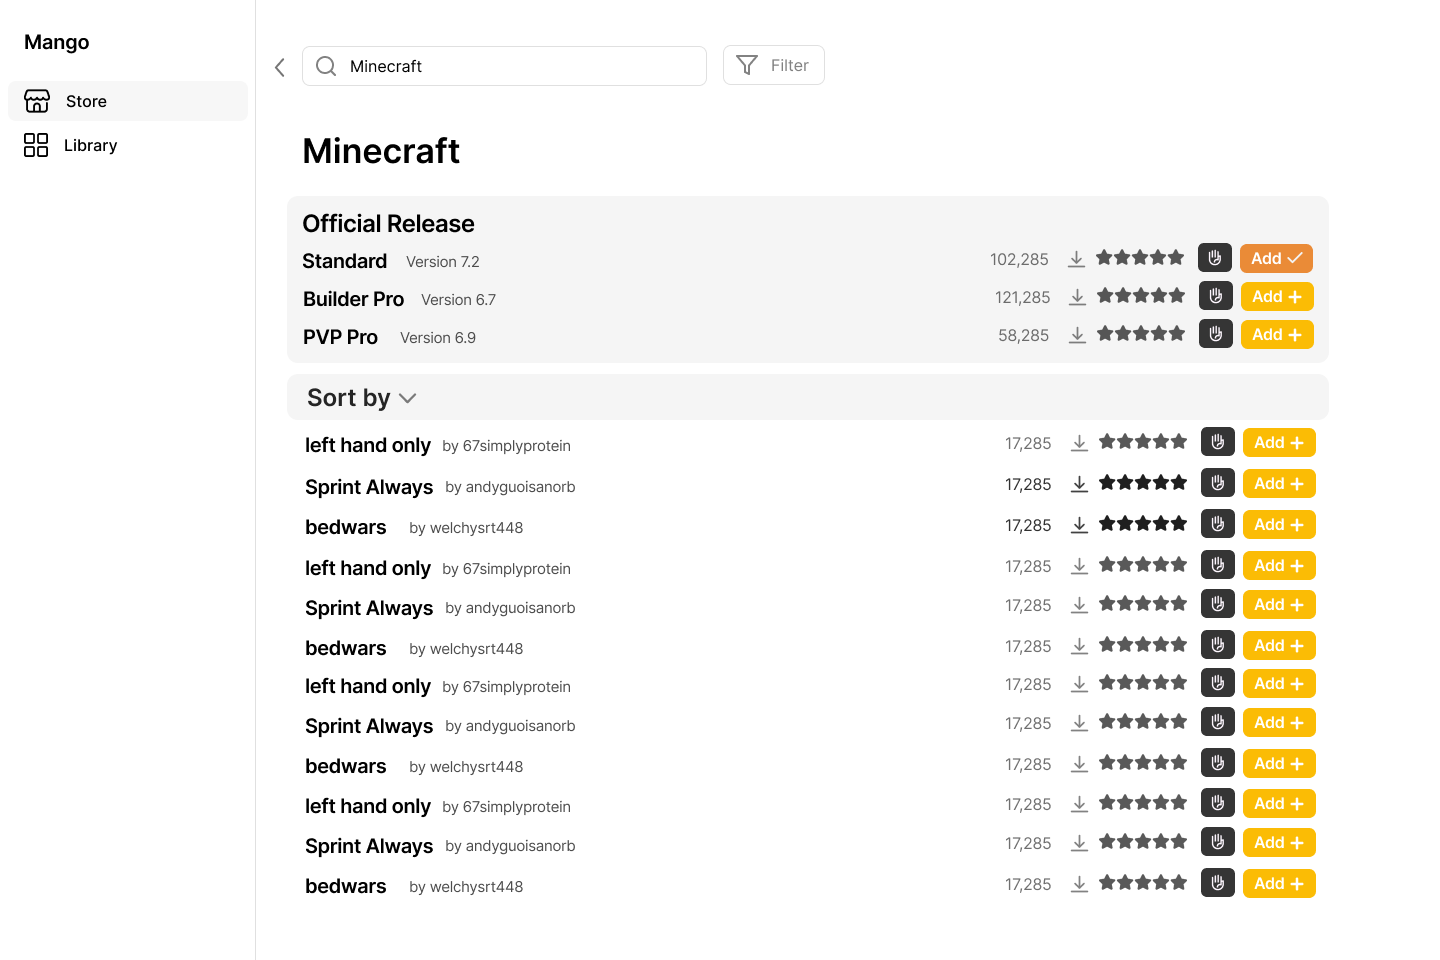Image resolution: width=1440 pixels, height=960 pixels.
Task: Add PVP Pro to library
Action: coord(1277,334)
